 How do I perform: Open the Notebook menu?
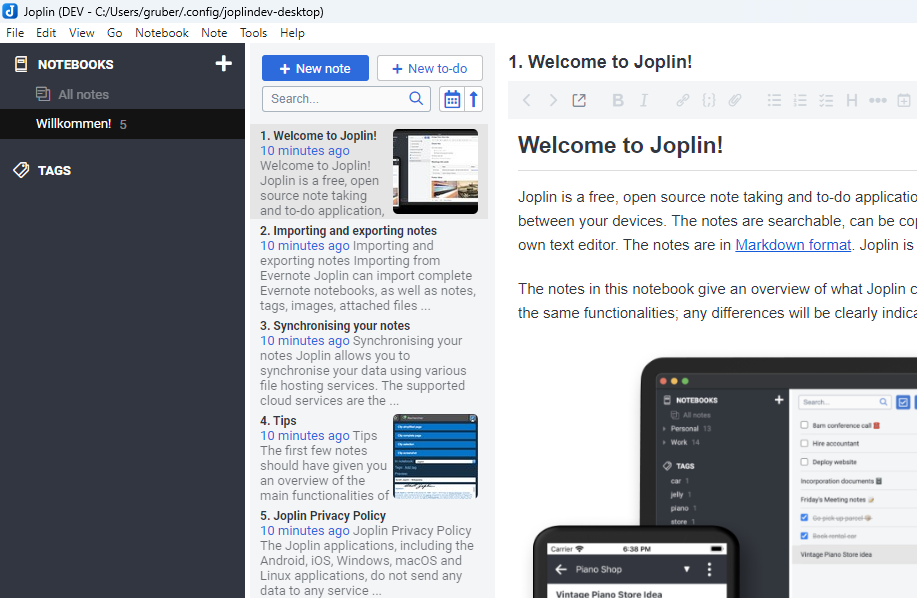click(x=162, y=33)
